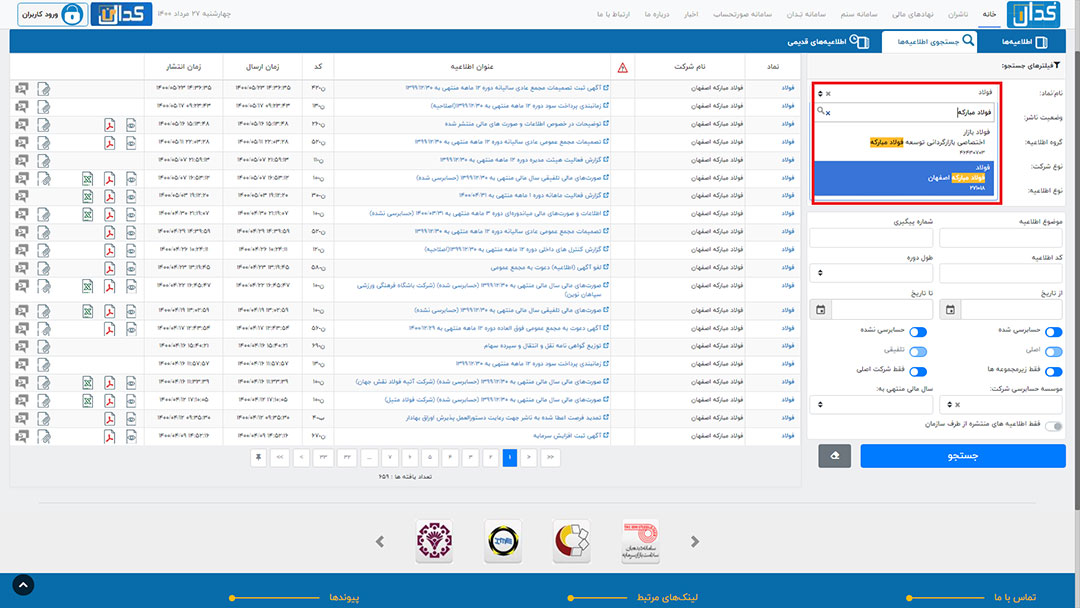1080x608 pixels.
Task: Click 'شماره پیگیری' input field
Action: coord(871,238)
